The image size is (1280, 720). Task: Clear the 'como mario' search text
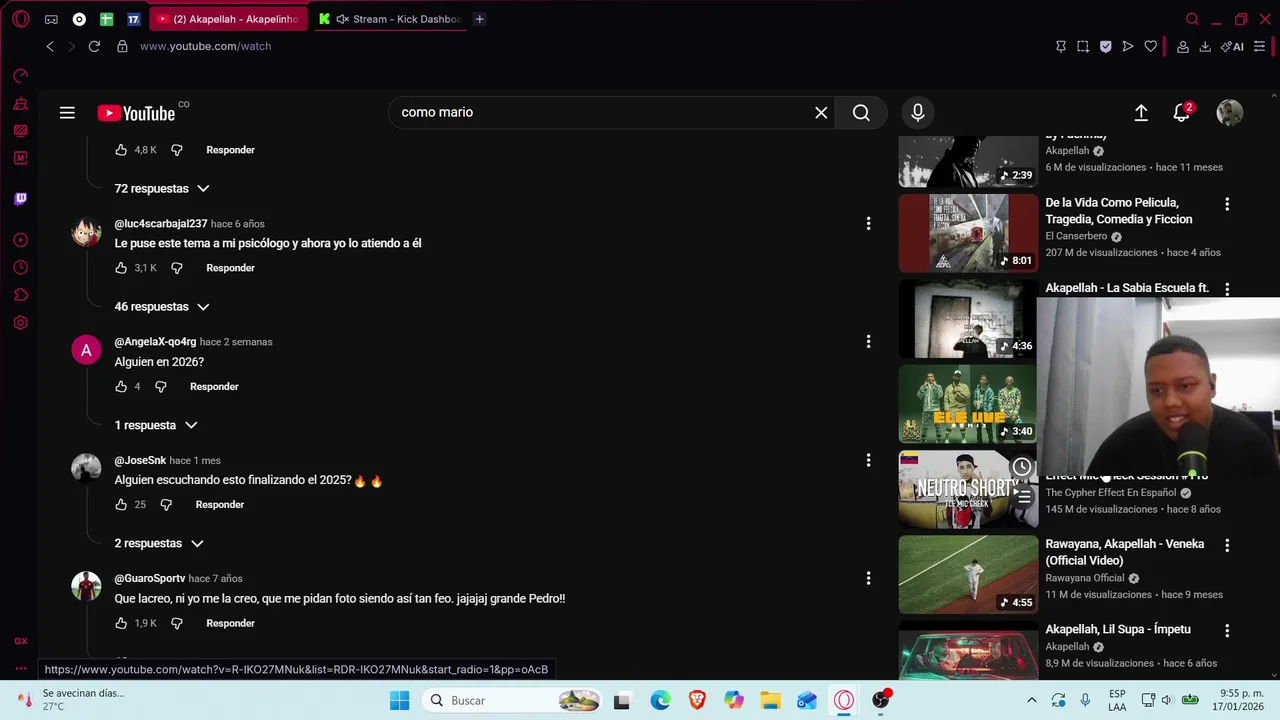pos(821,113)
